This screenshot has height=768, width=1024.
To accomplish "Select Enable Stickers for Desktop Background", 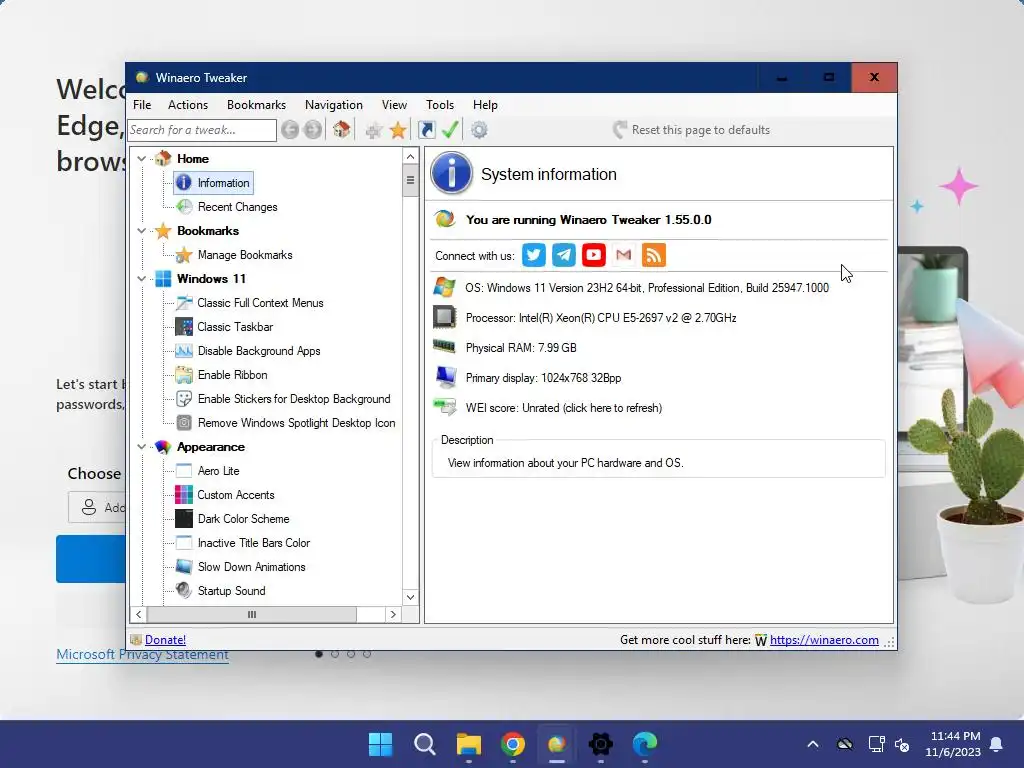I will (x=294, y=399).
